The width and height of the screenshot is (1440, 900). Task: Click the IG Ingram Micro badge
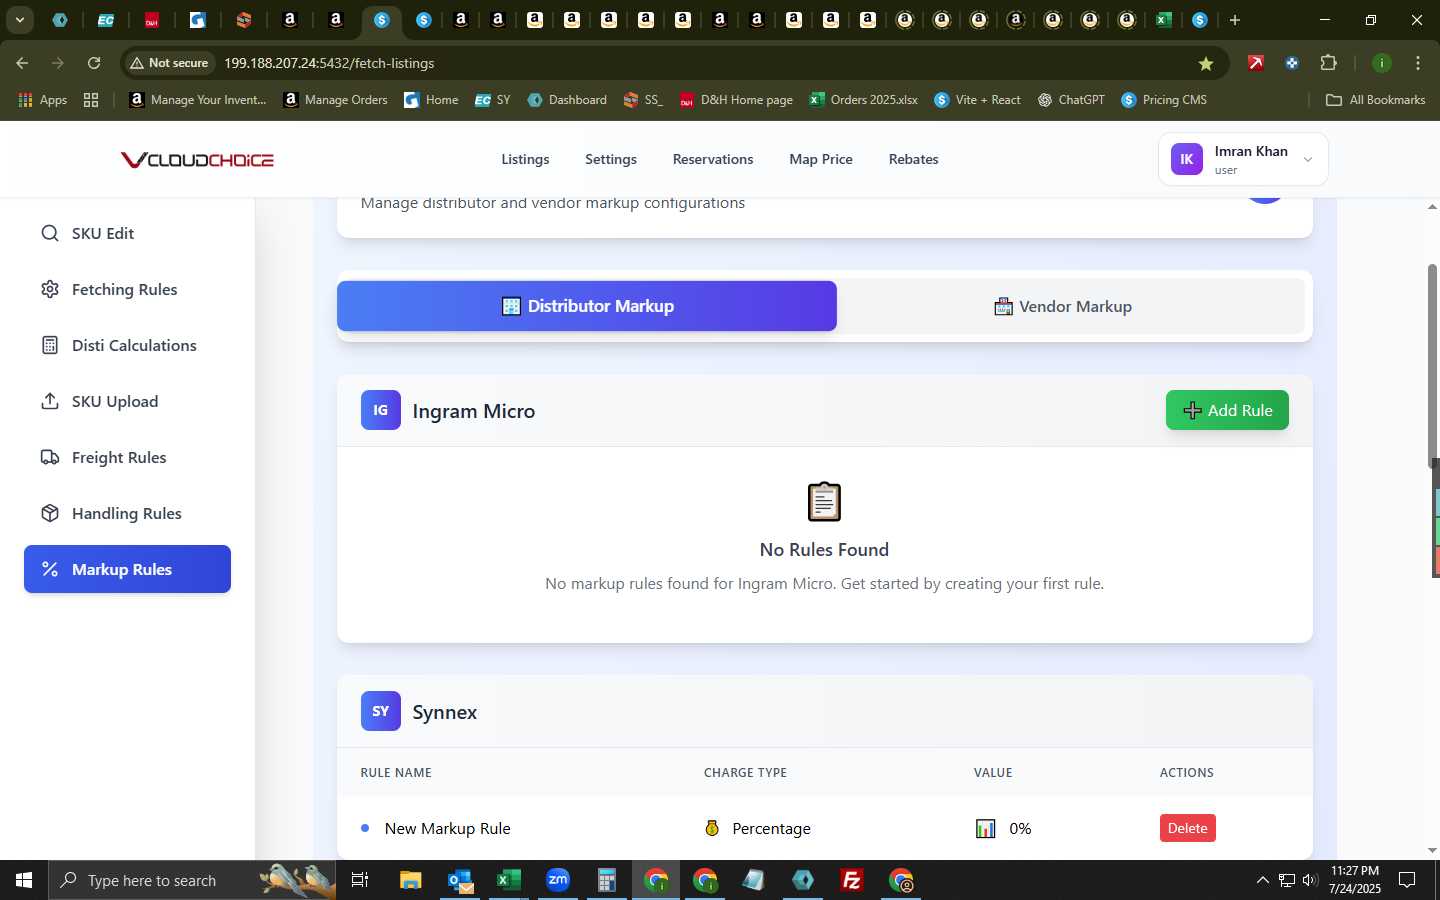[x=381, y=410]
